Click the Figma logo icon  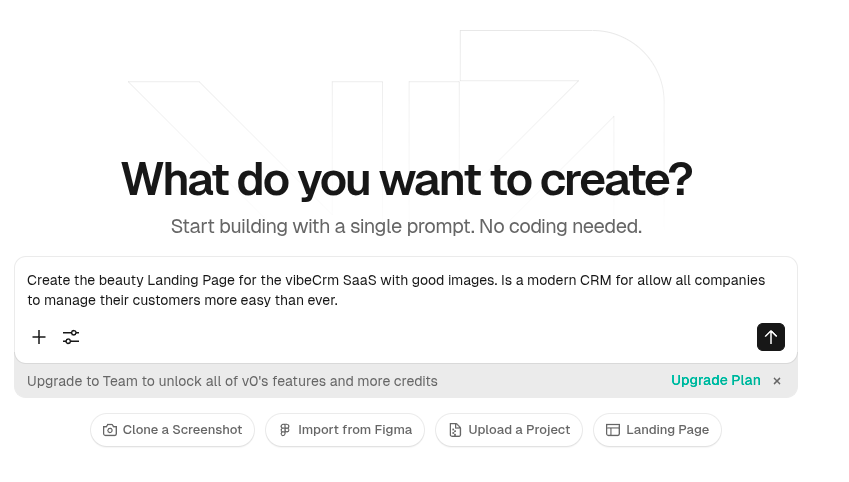285,430
